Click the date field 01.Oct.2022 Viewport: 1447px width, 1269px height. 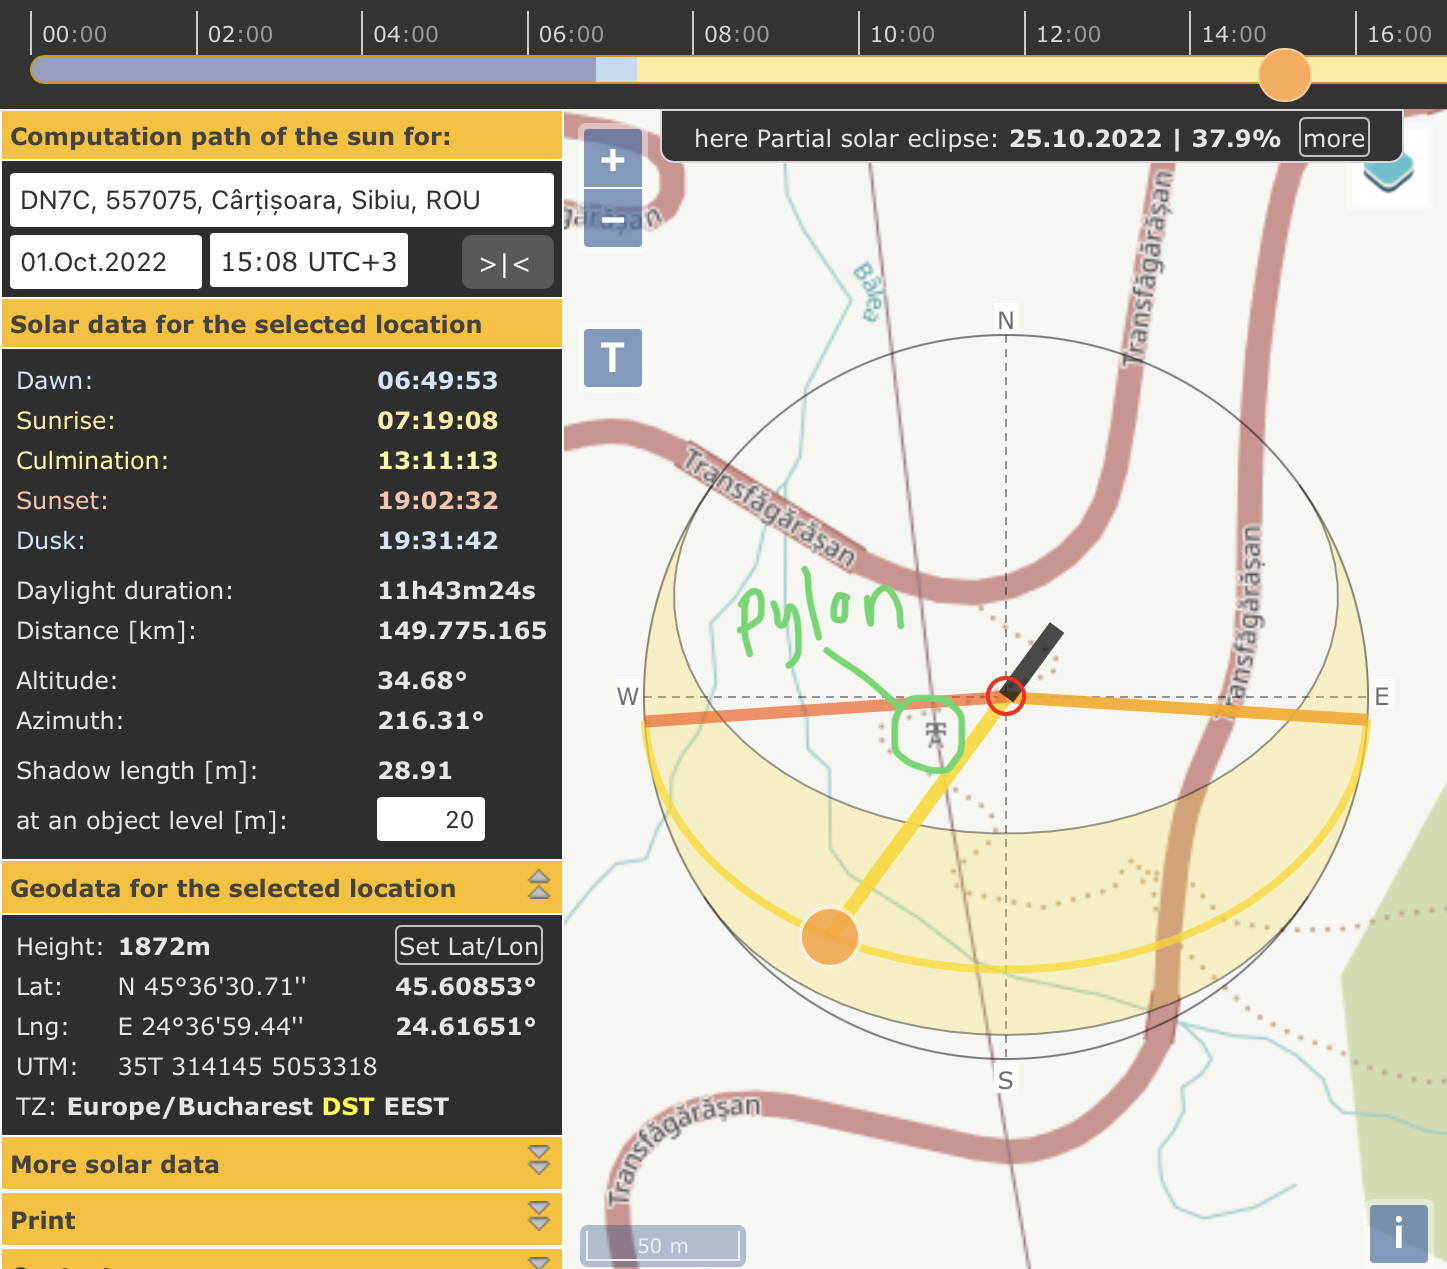coord(105,262)
